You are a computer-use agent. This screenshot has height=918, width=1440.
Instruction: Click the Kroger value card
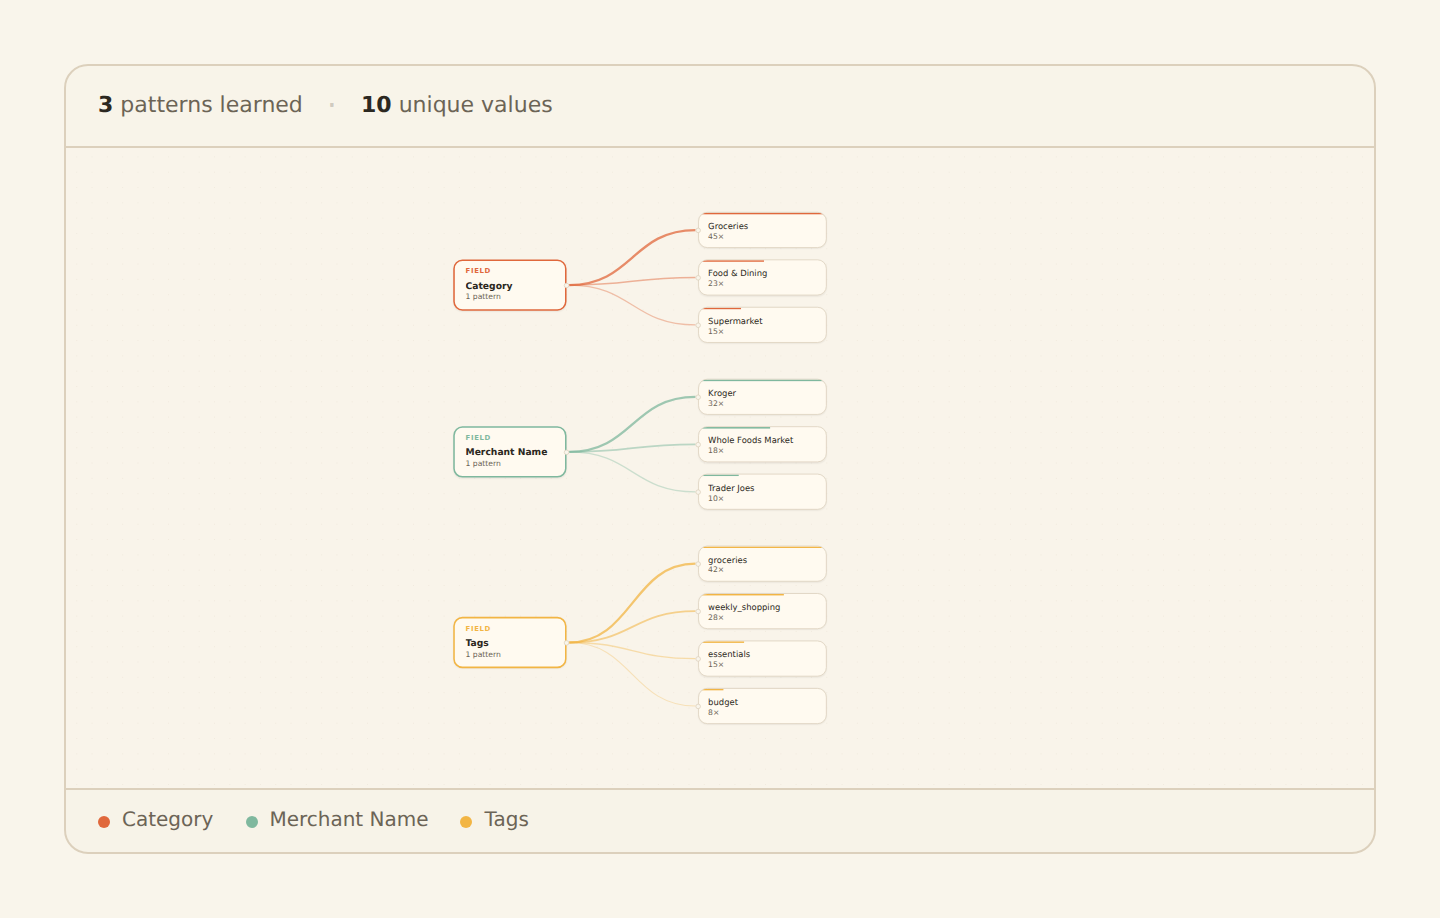point(762,397)
